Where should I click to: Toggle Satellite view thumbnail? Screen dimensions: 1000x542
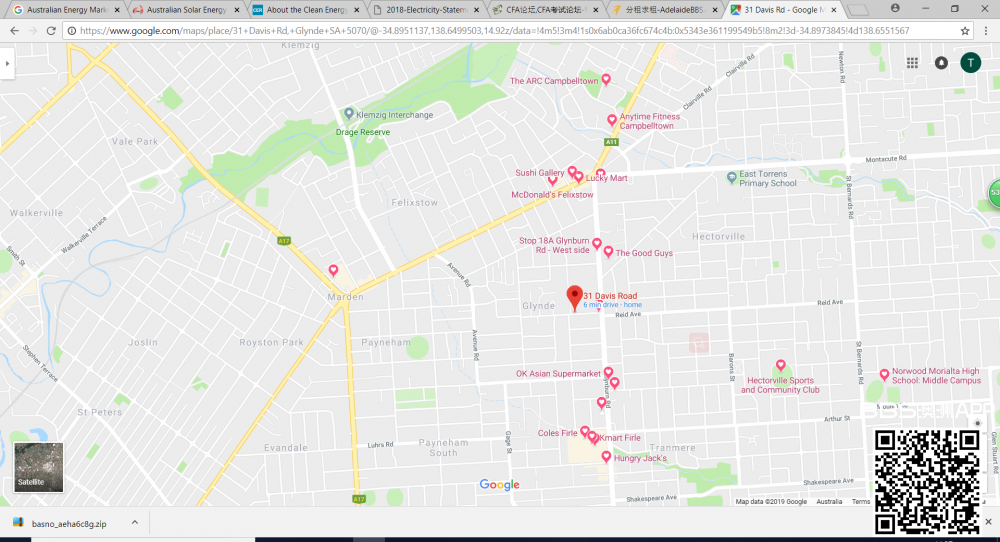(x=38, y=467)
